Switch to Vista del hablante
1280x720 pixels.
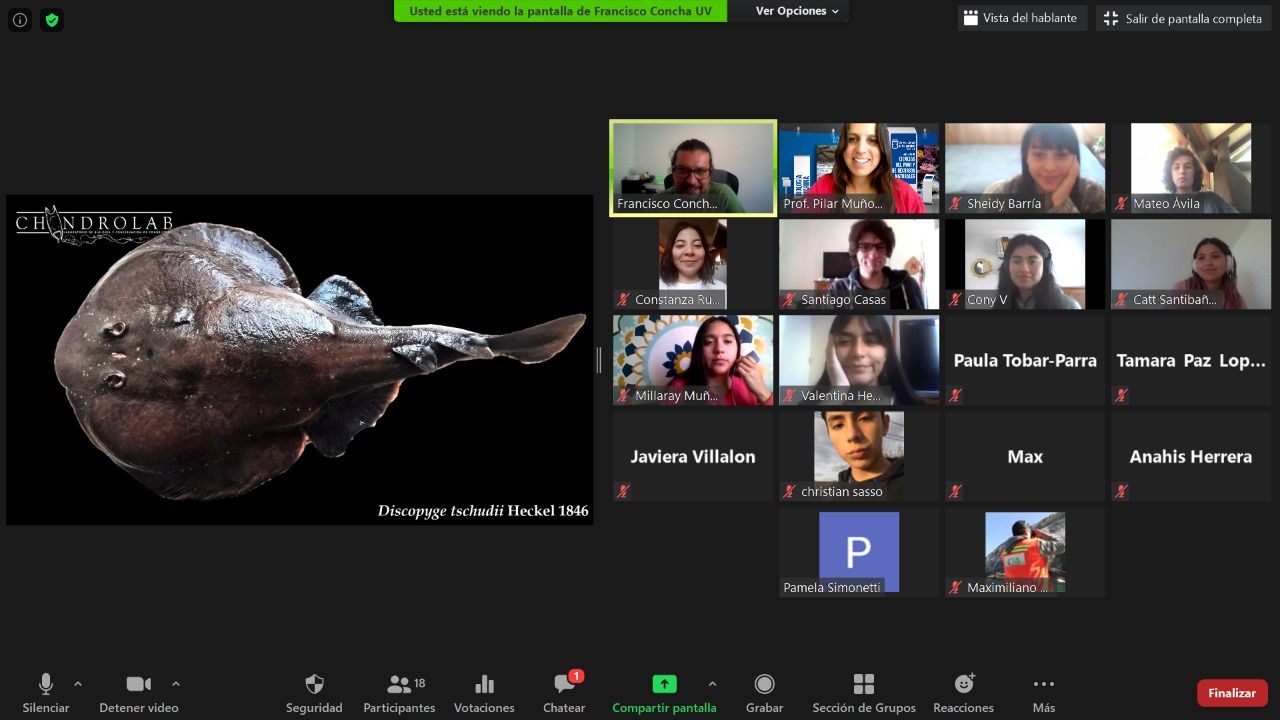[x=1021, y=18]
